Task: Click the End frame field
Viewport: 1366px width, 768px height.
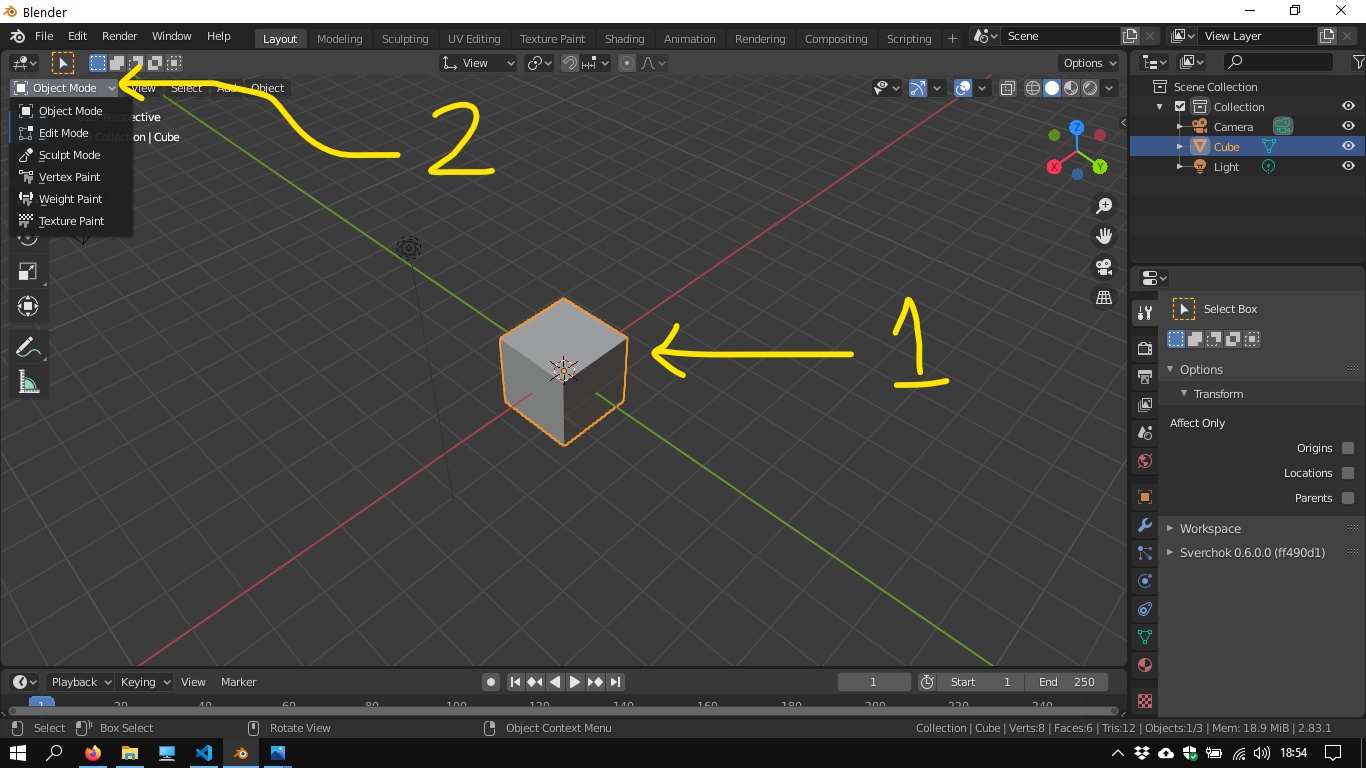Action: [x=1066, y=682]
